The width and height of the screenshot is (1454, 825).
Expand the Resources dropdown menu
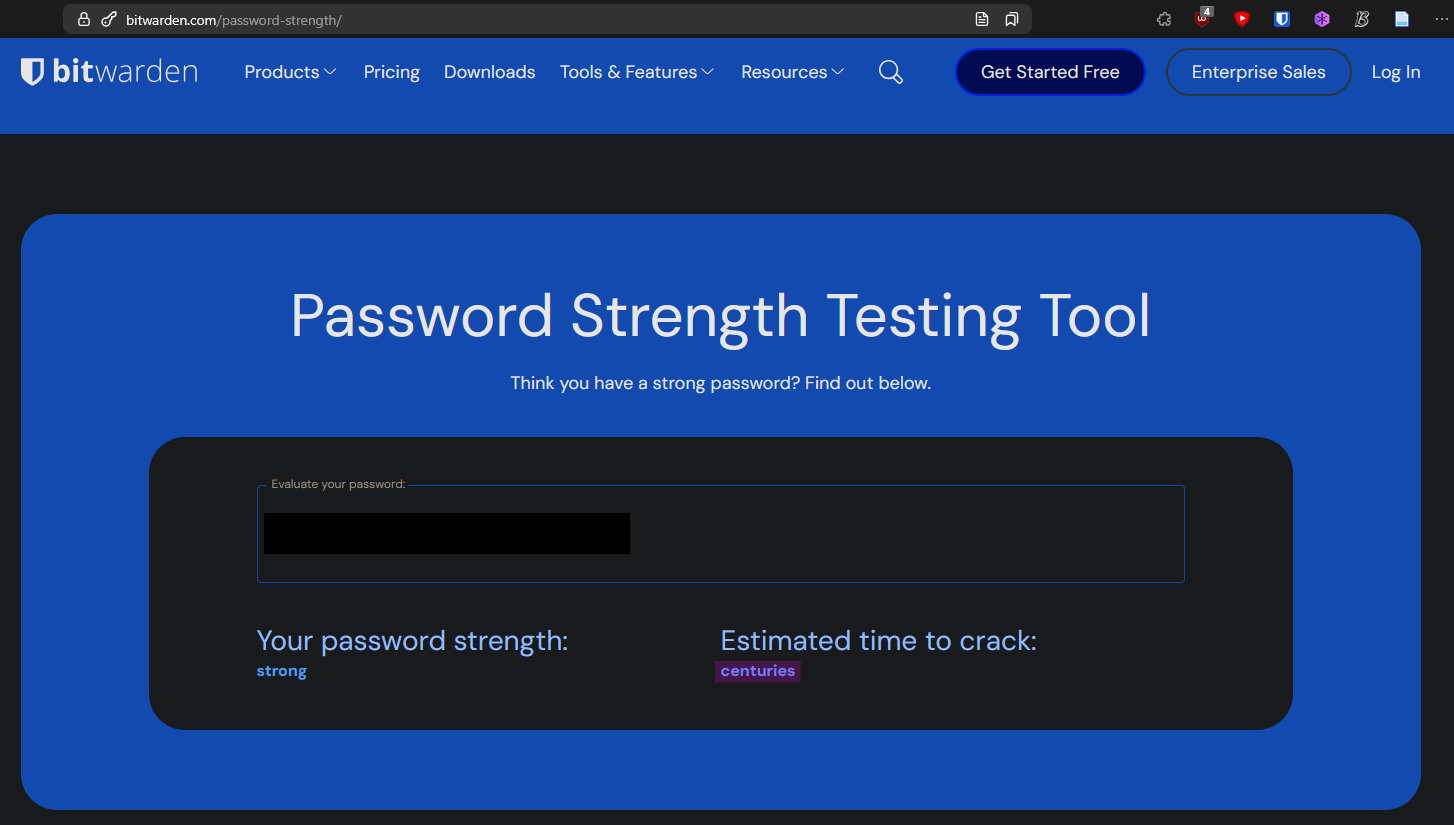(x=793, y=72)
